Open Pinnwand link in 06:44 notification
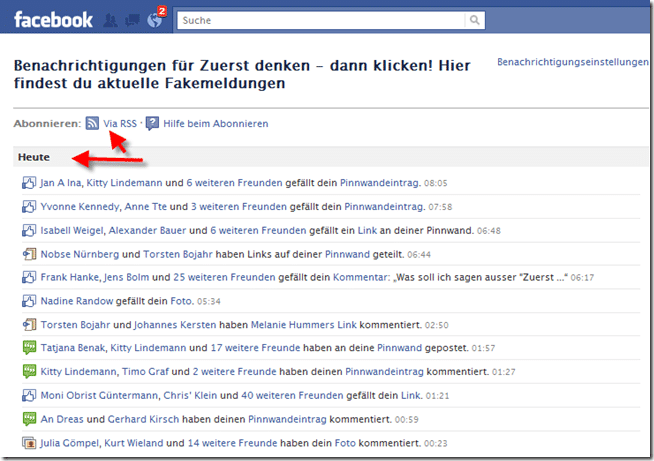This screenshot has height=461, width=654. click(347, 254)
